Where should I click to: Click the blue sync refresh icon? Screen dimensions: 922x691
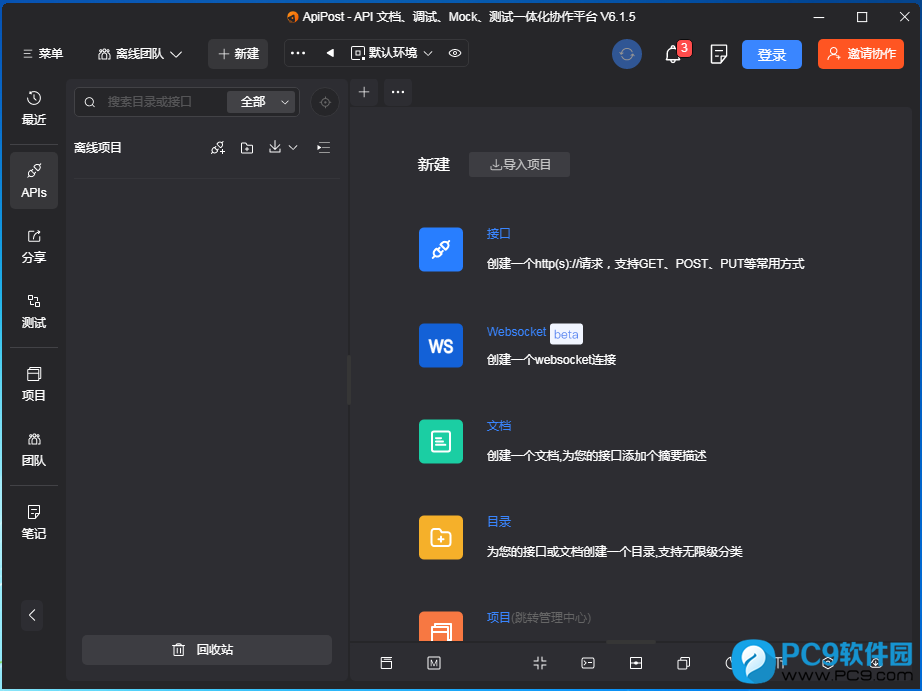pos(627,54)
